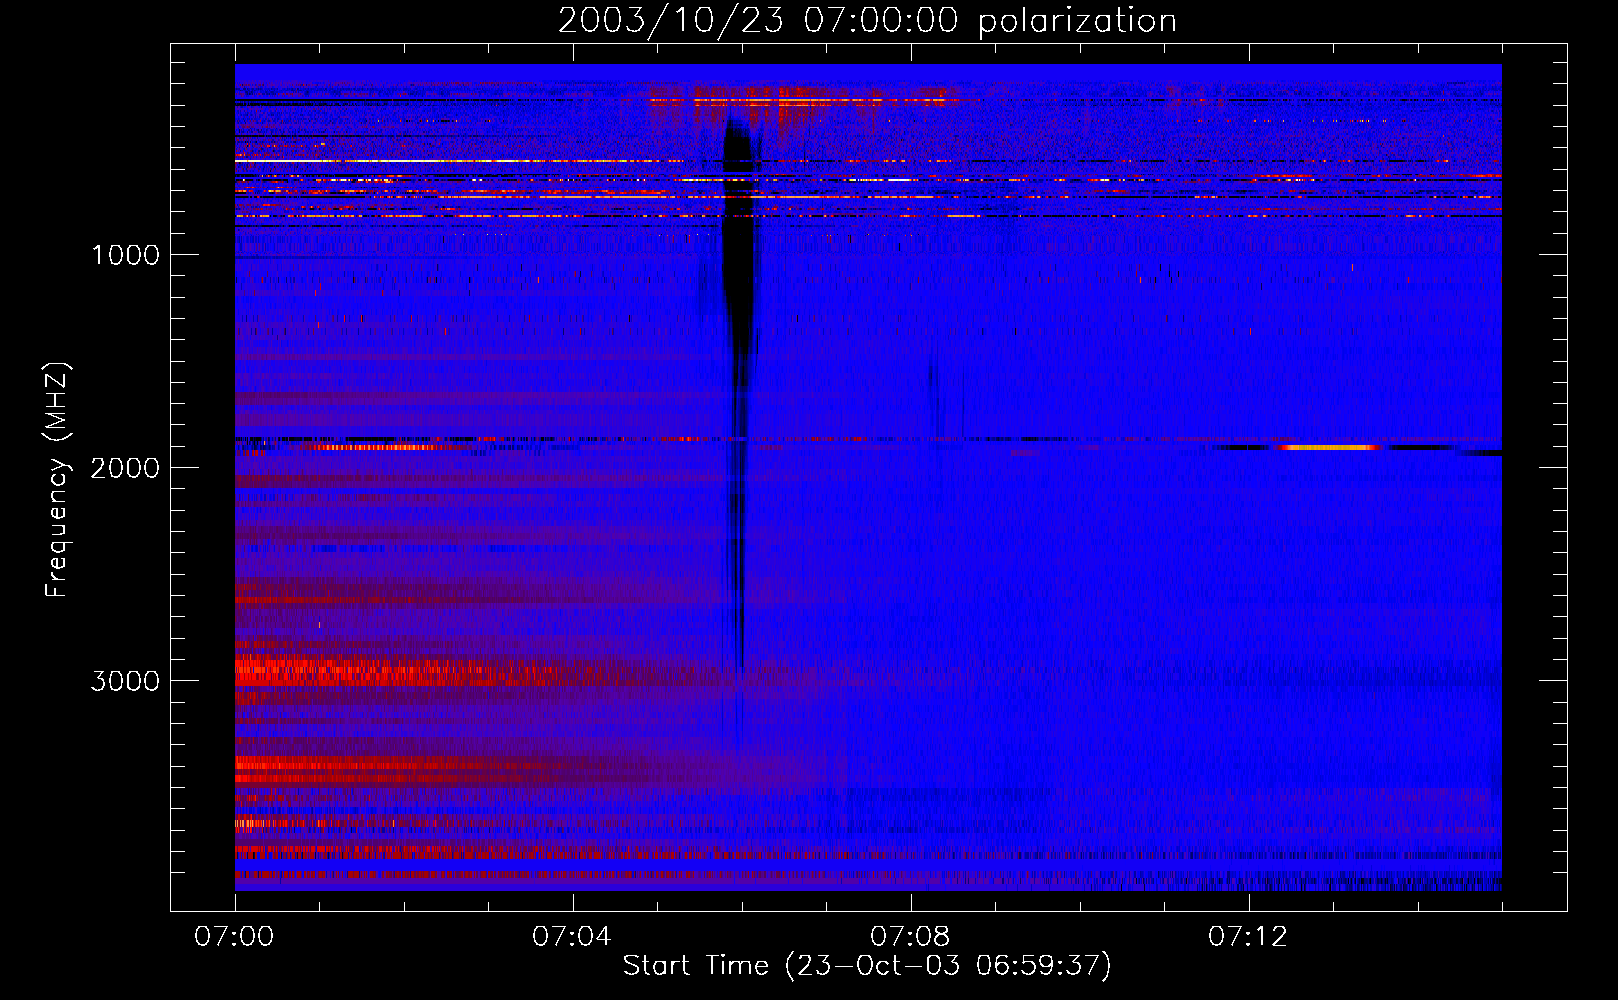Click the 07:12 time tick label
This screenshot has width=1618, height=1000.
[1248, 937]
